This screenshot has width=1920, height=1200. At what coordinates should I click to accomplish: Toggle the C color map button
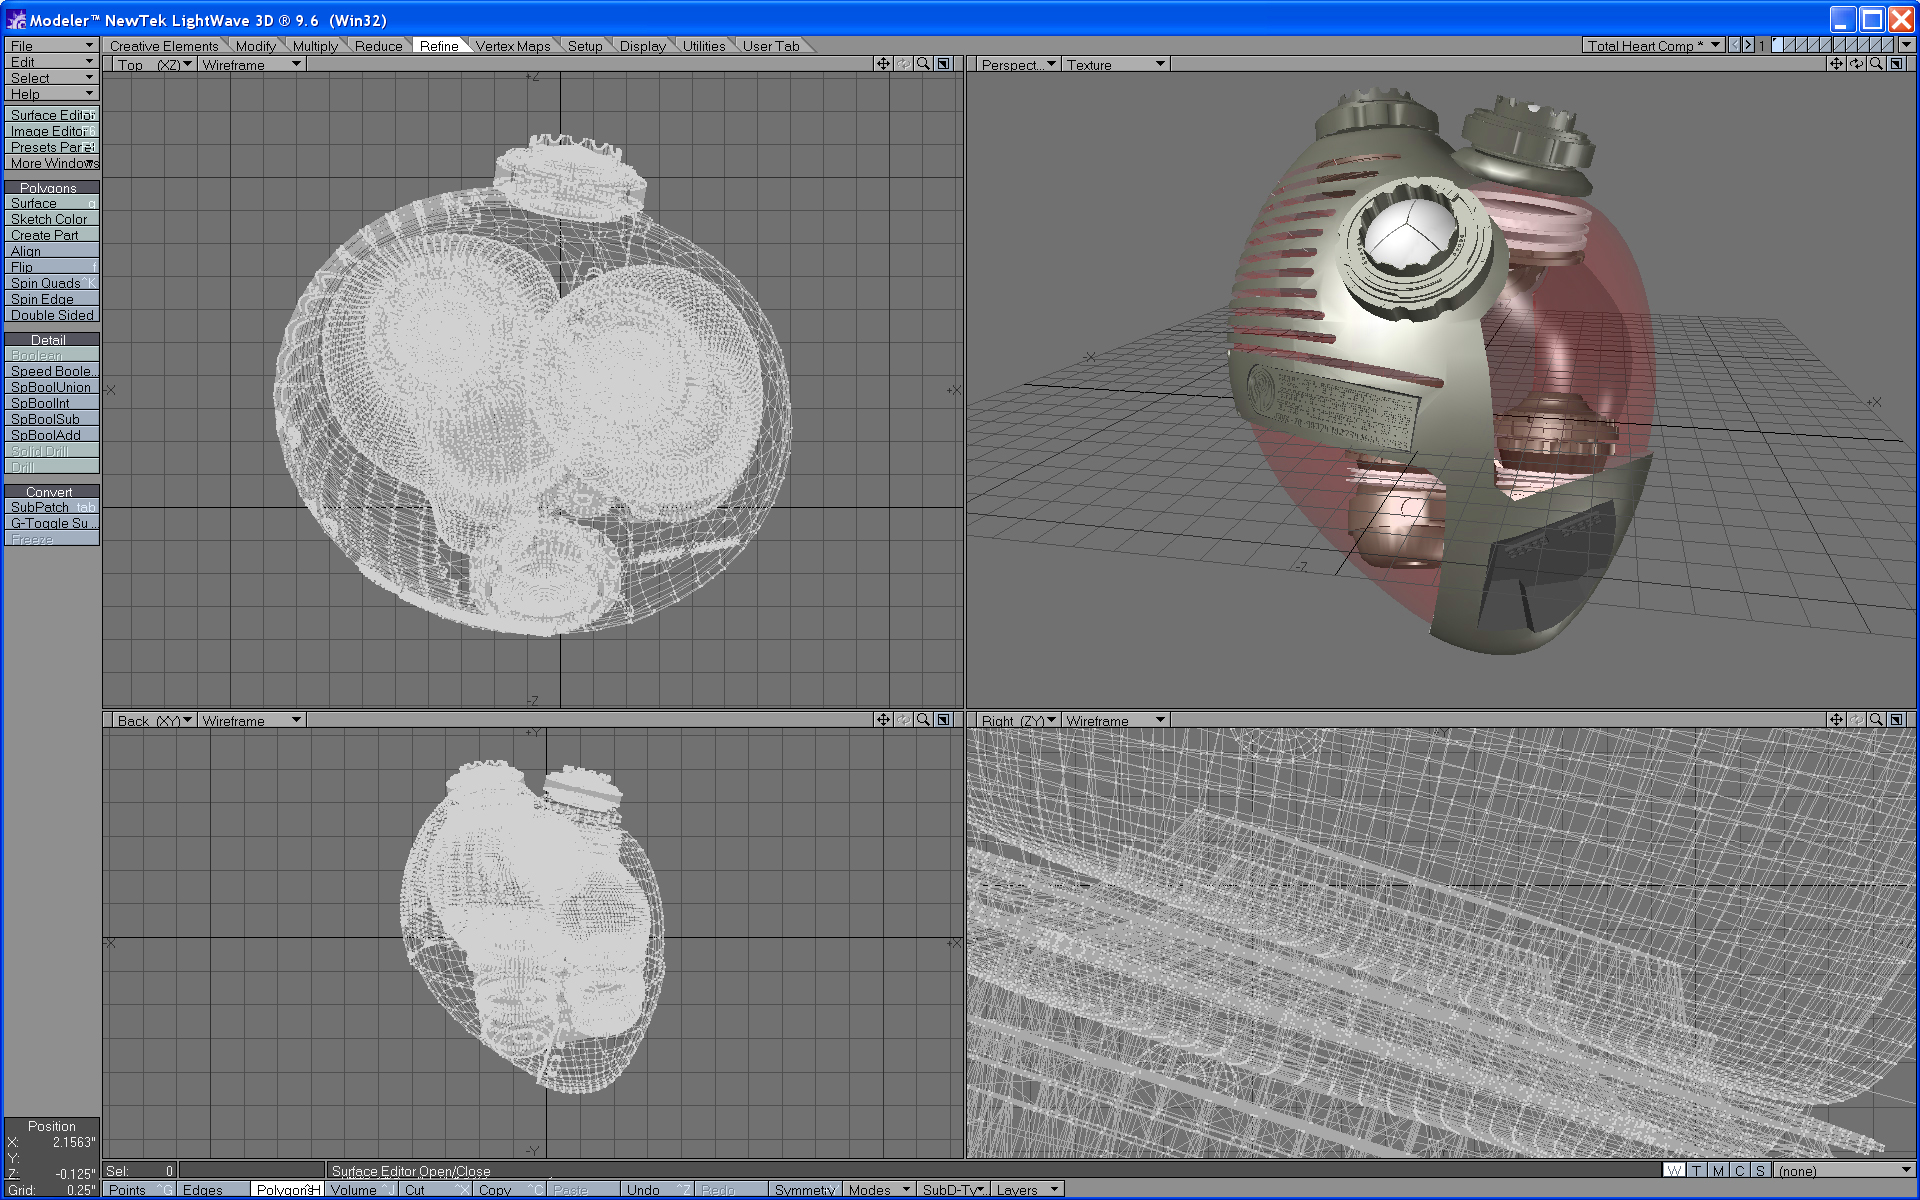pos(1740,1170)
